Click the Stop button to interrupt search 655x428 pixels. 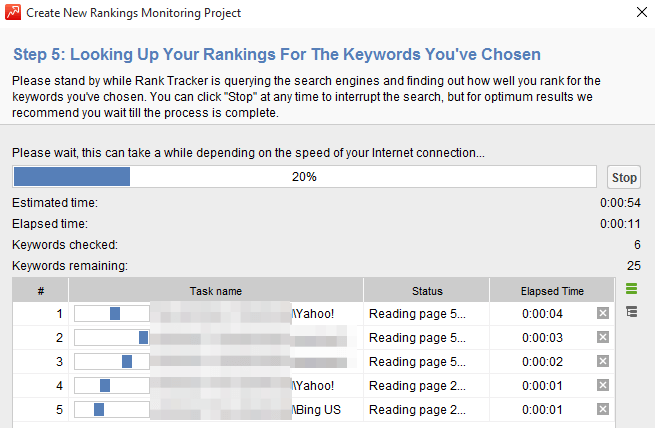tap(624, 177)
